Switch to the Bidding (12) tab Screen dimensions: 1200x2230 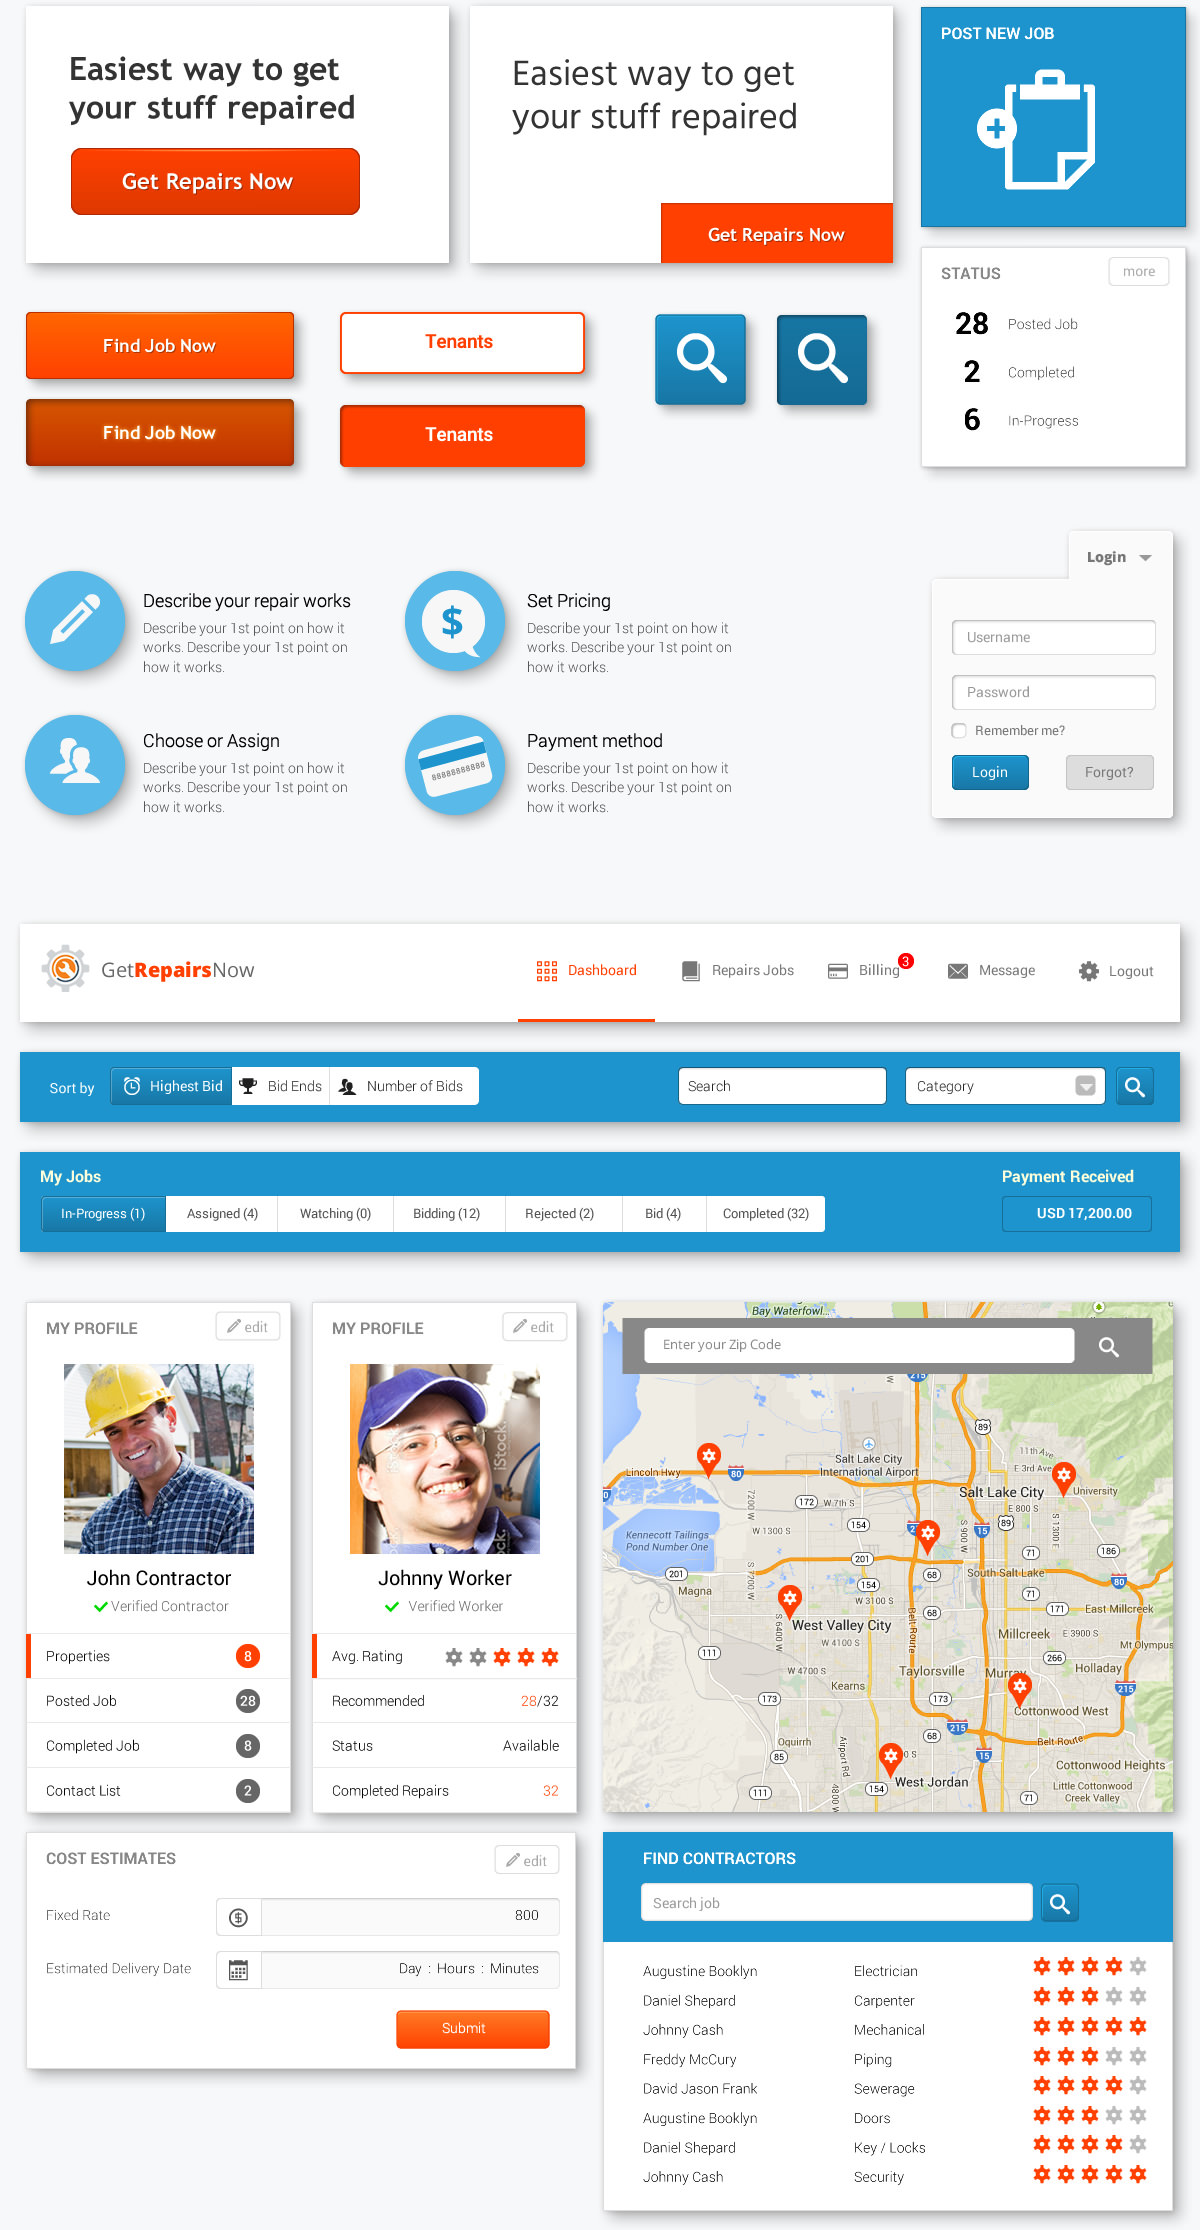[x=447, y=1214]
